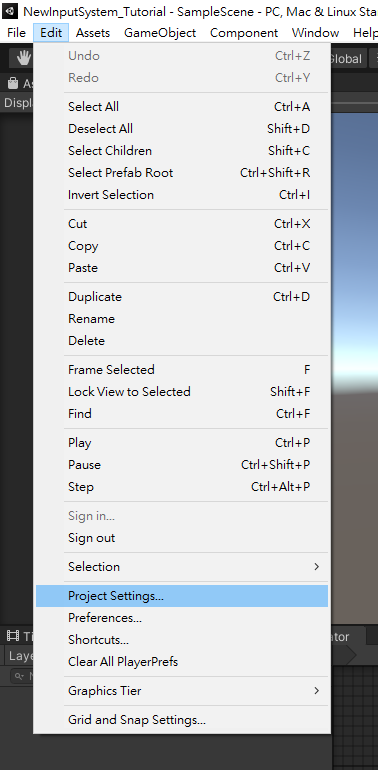Image resolution: width=378 pixels, height=770 pixels.
Task: Click the Asset Store bag icon
Action: click(13, 83)
